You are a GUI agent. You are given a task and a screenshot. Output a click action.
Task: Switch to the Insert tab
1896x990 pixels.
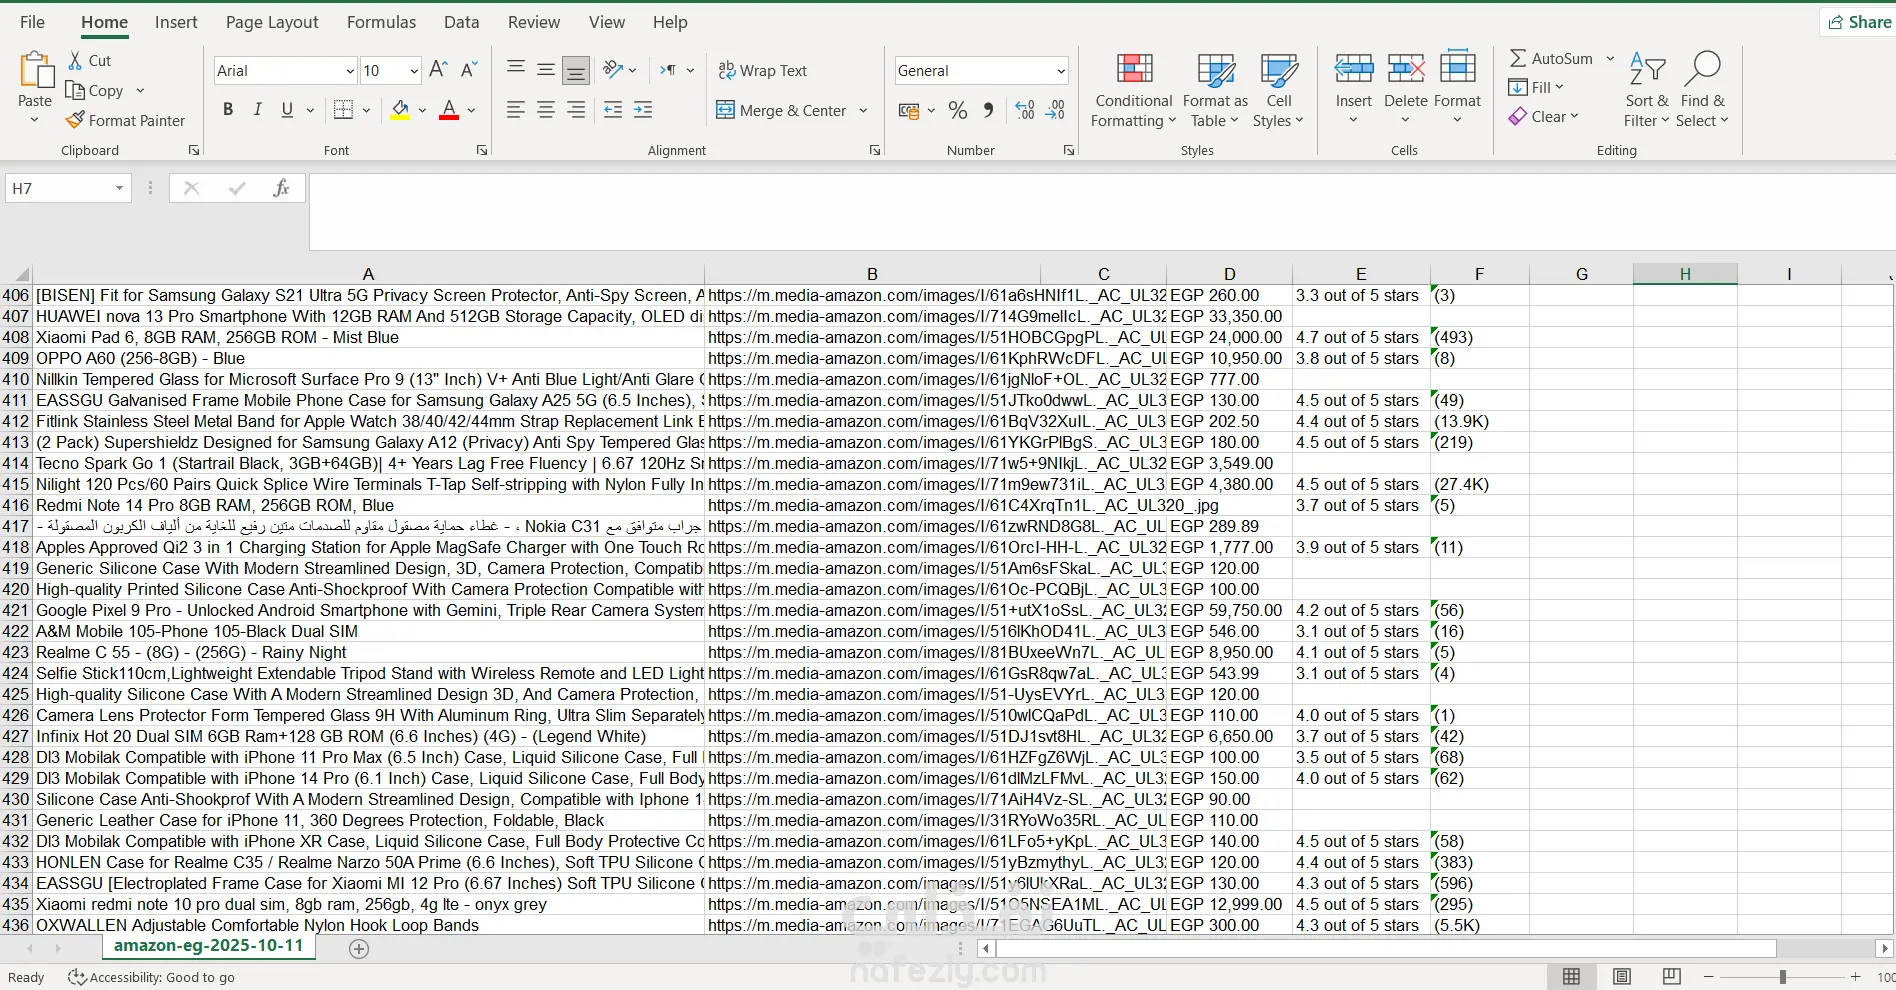(176, 22)
